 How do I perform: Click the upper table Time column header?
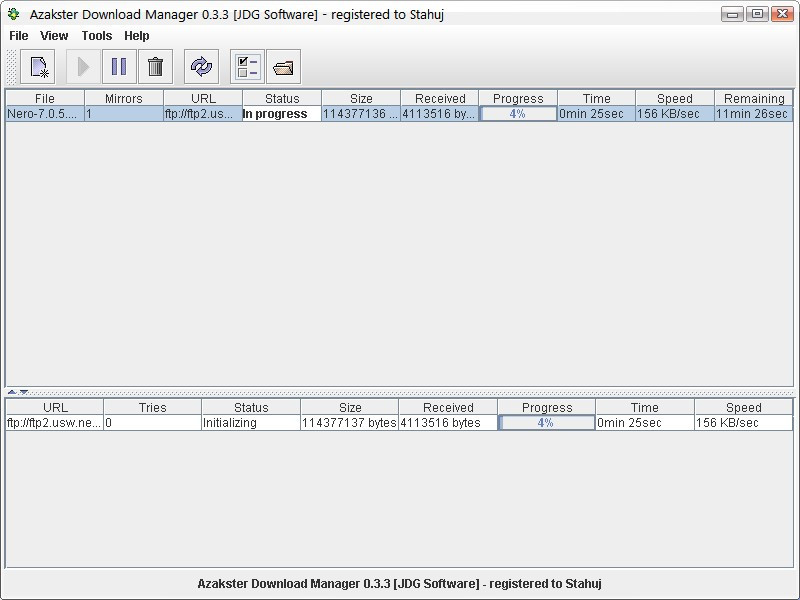(596, 98)
